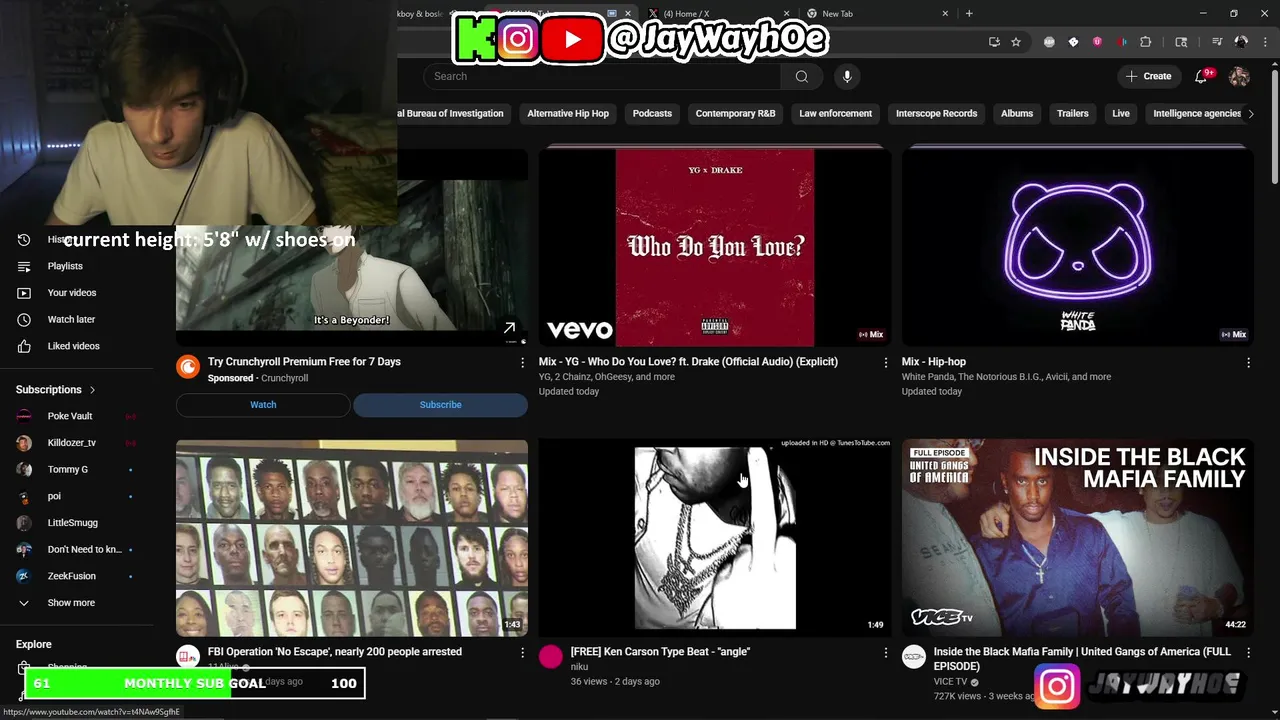The width and height of the screenshot is (1280, 720).
Task: Open ZeekFusion subscription channel
Action: coord(72,576)
